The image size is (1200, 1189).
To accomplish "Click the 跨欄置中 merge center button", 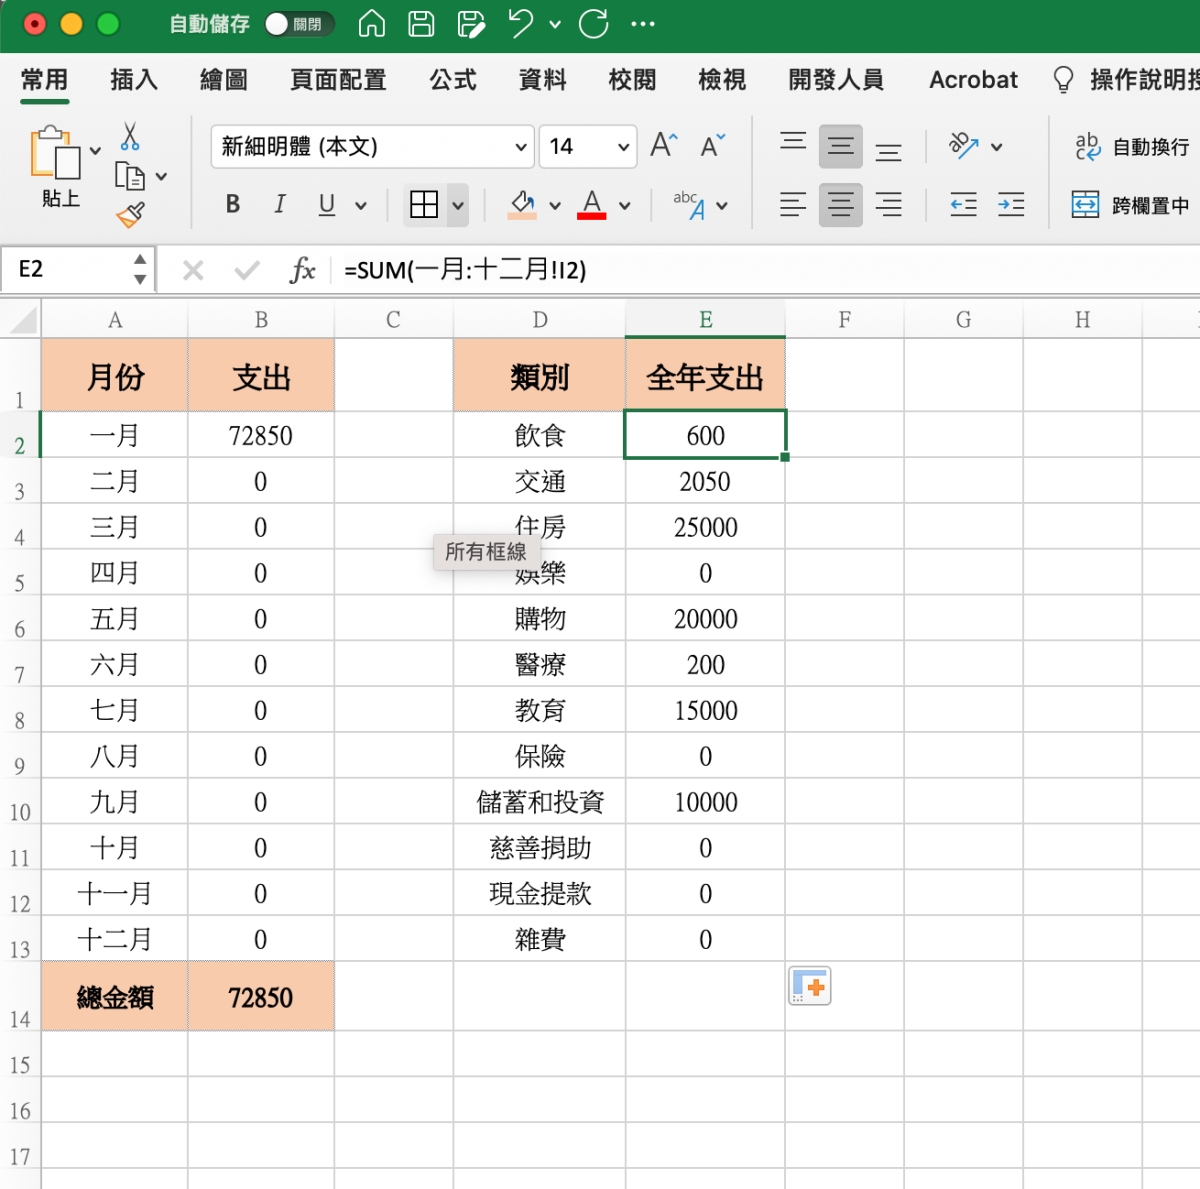I will pos(1131,205).
